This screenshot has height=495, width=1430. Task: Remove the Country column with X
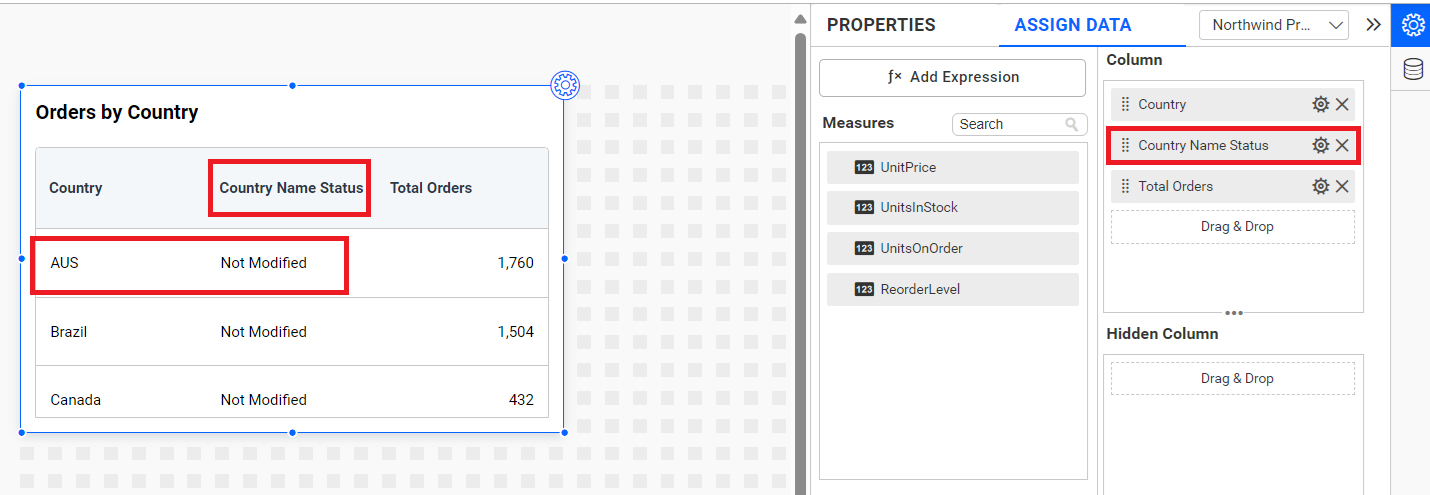click(1342, 104)
